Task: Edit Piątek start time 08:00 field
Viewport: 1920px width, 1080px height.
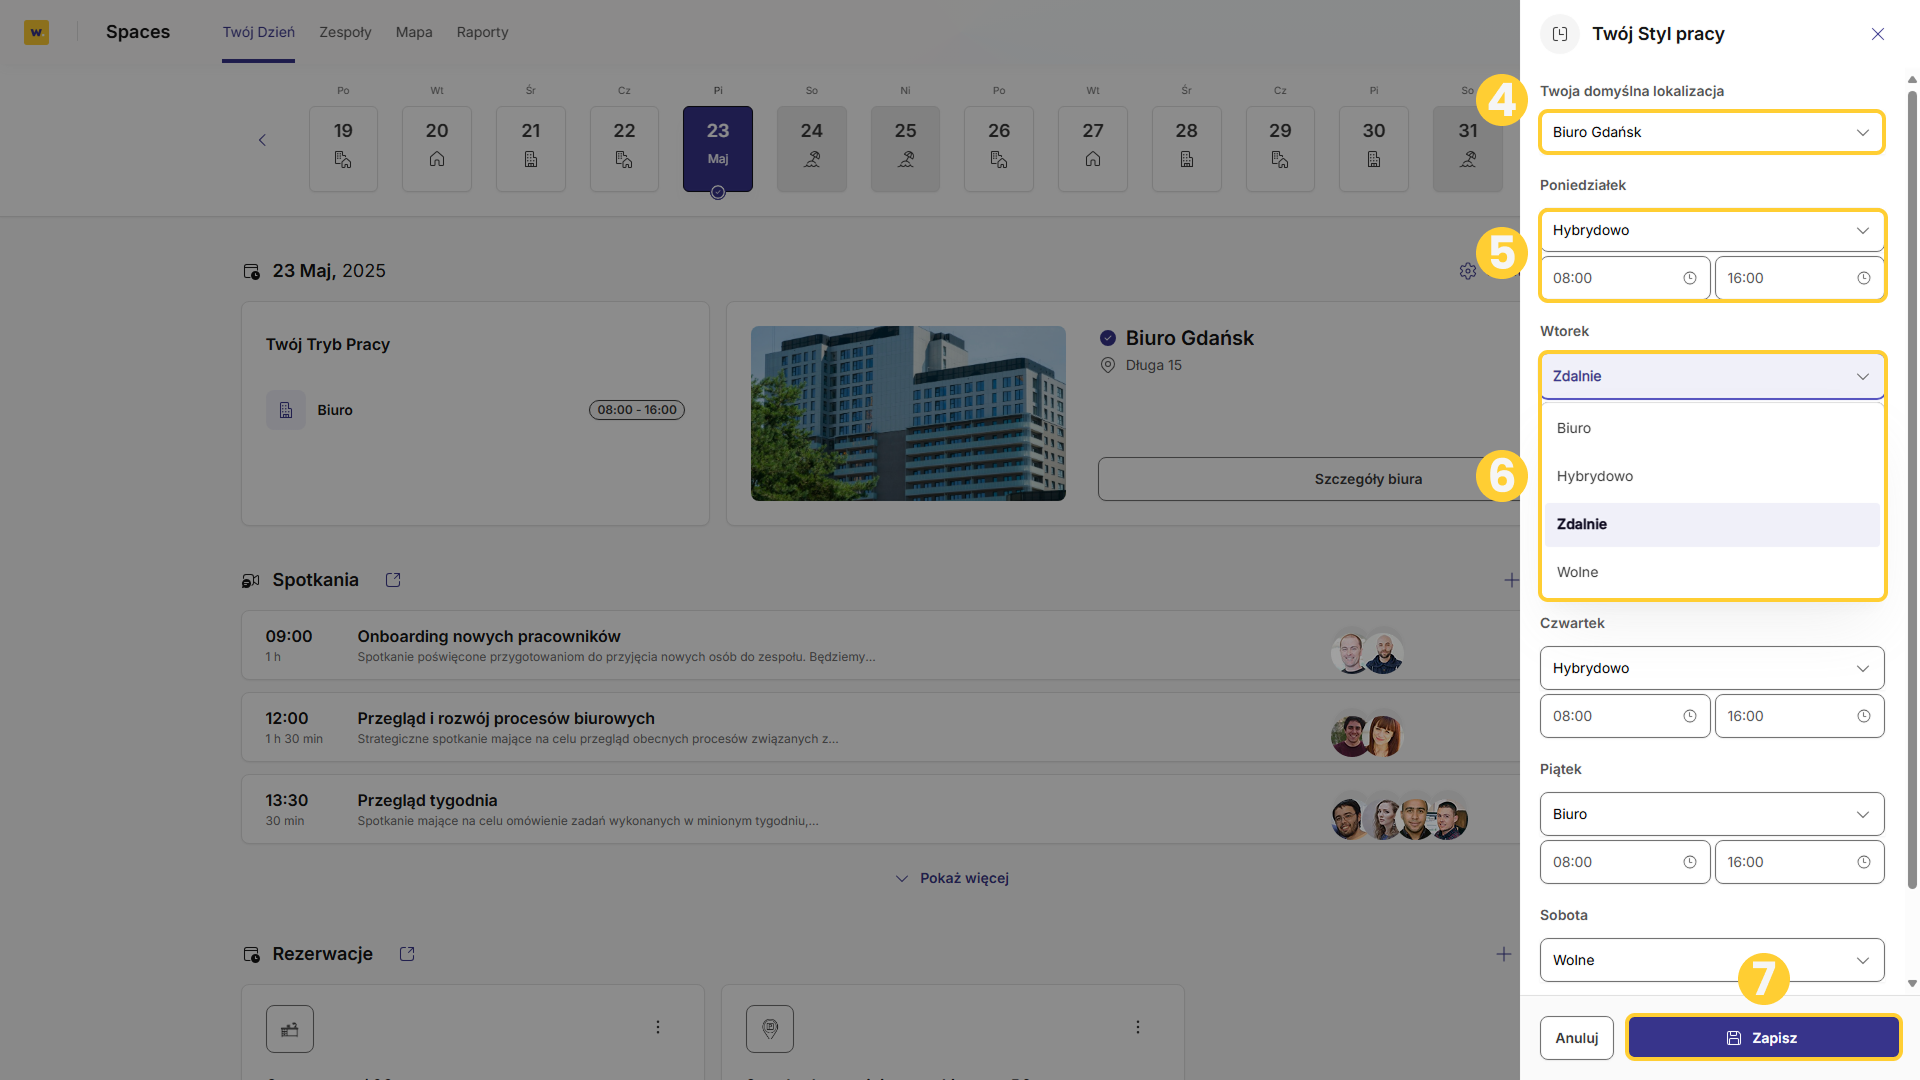Action: pos(1625,862)
